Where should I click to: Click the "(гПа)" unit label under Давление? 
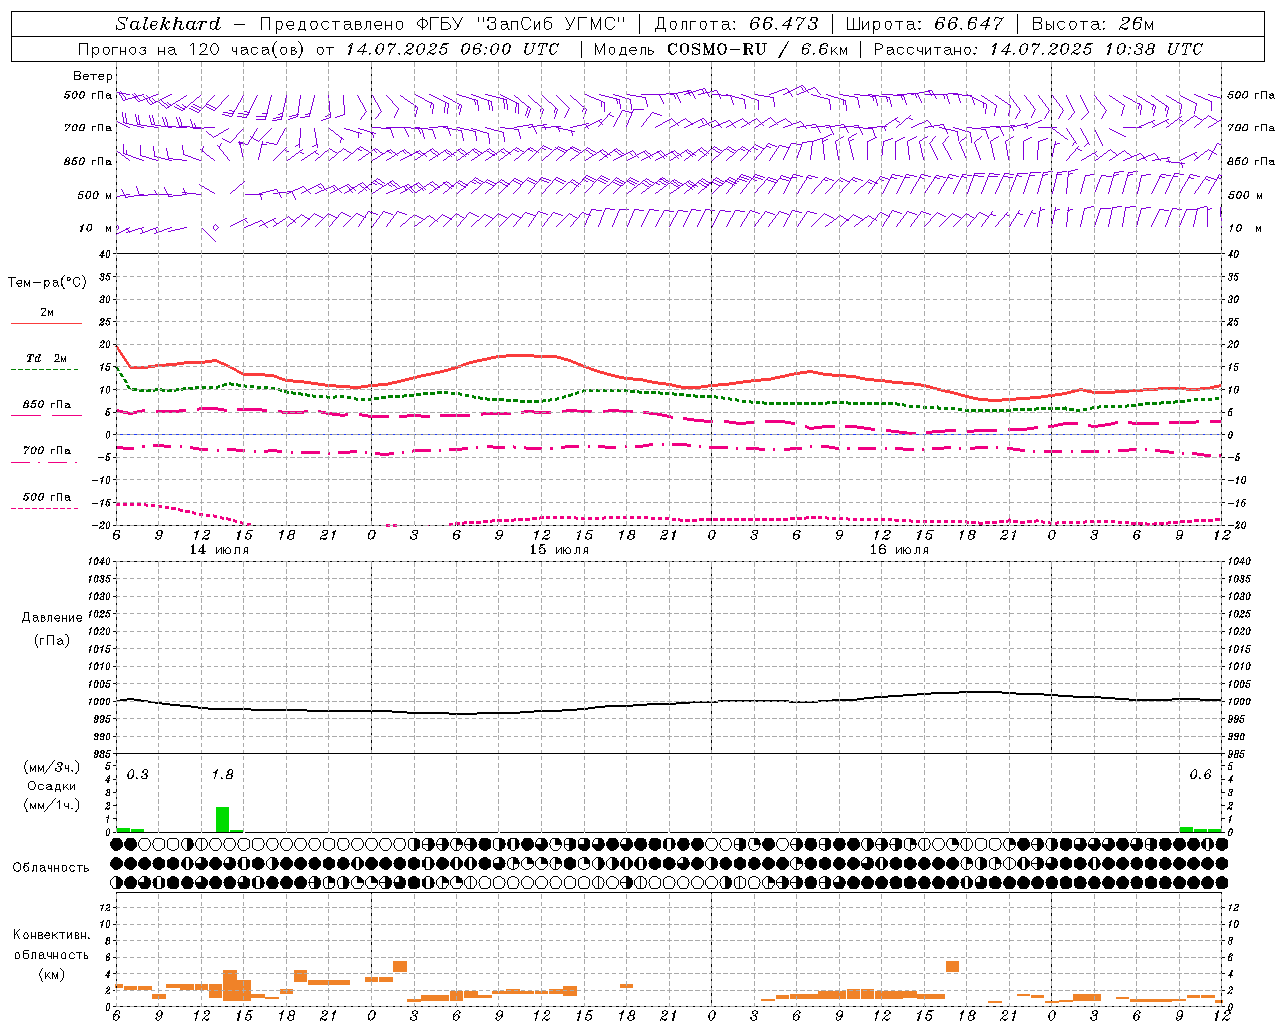(x=52, y=640)
